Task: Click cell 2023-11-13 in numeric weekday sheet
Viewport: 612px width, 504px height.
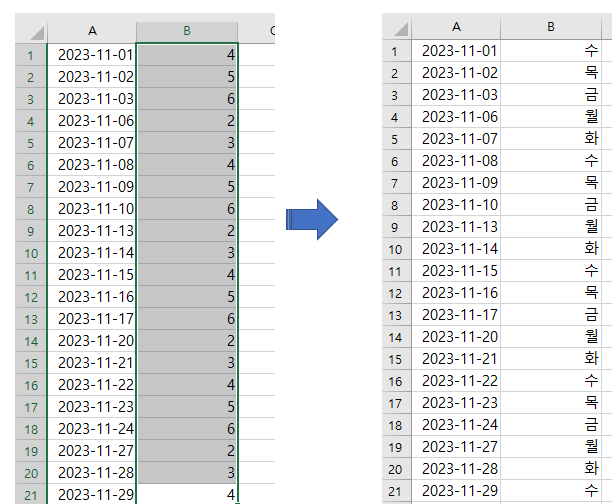Action: 92,231
